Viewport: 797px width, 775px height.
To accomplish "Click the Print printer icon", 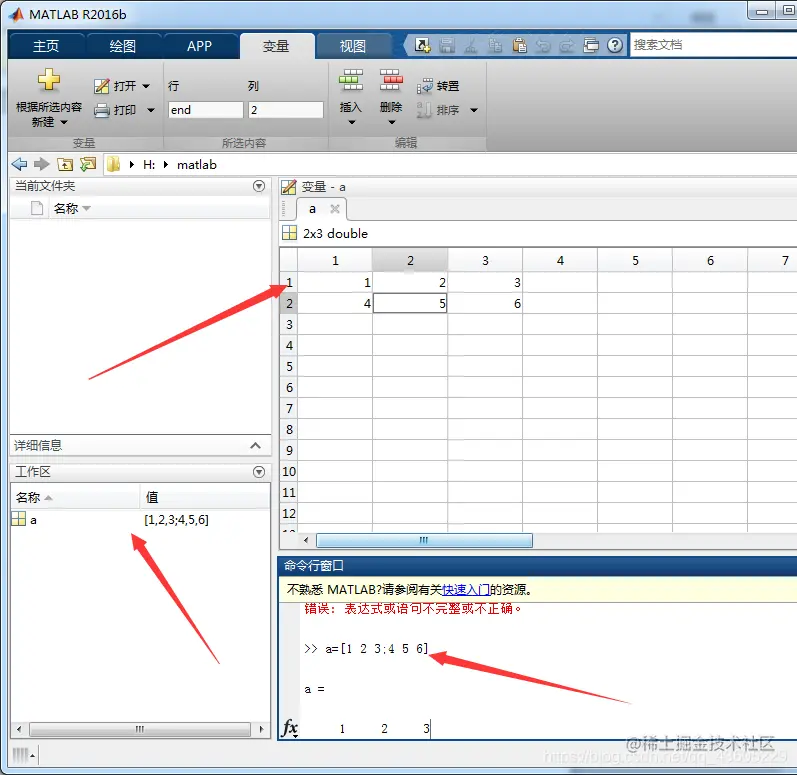I will (102, 110).
